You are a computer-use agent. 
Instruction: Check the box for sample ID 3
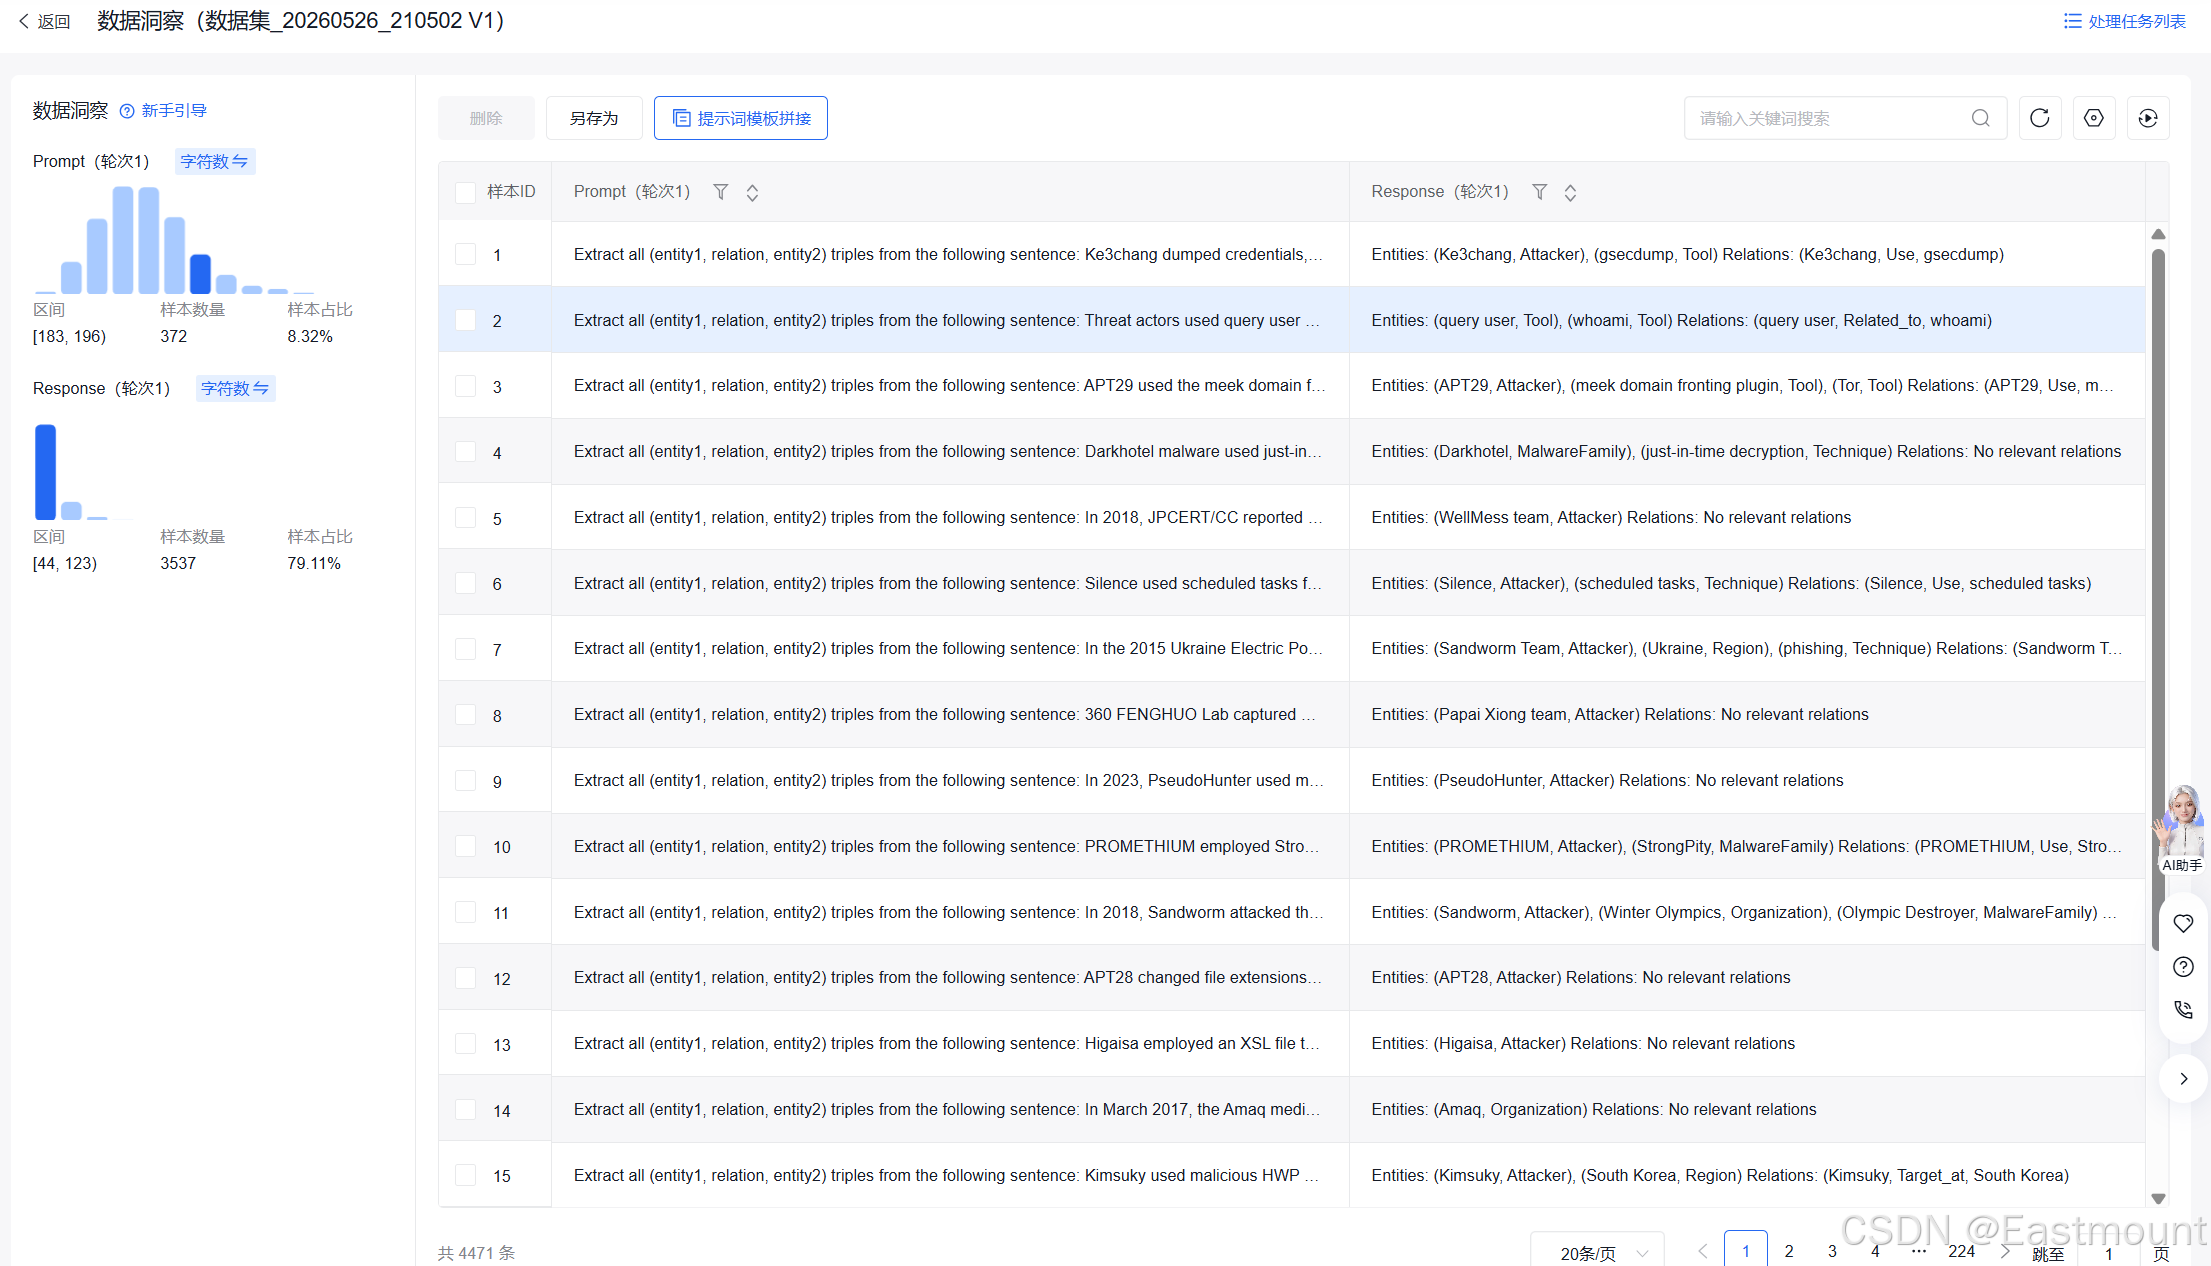pos(465,386)
